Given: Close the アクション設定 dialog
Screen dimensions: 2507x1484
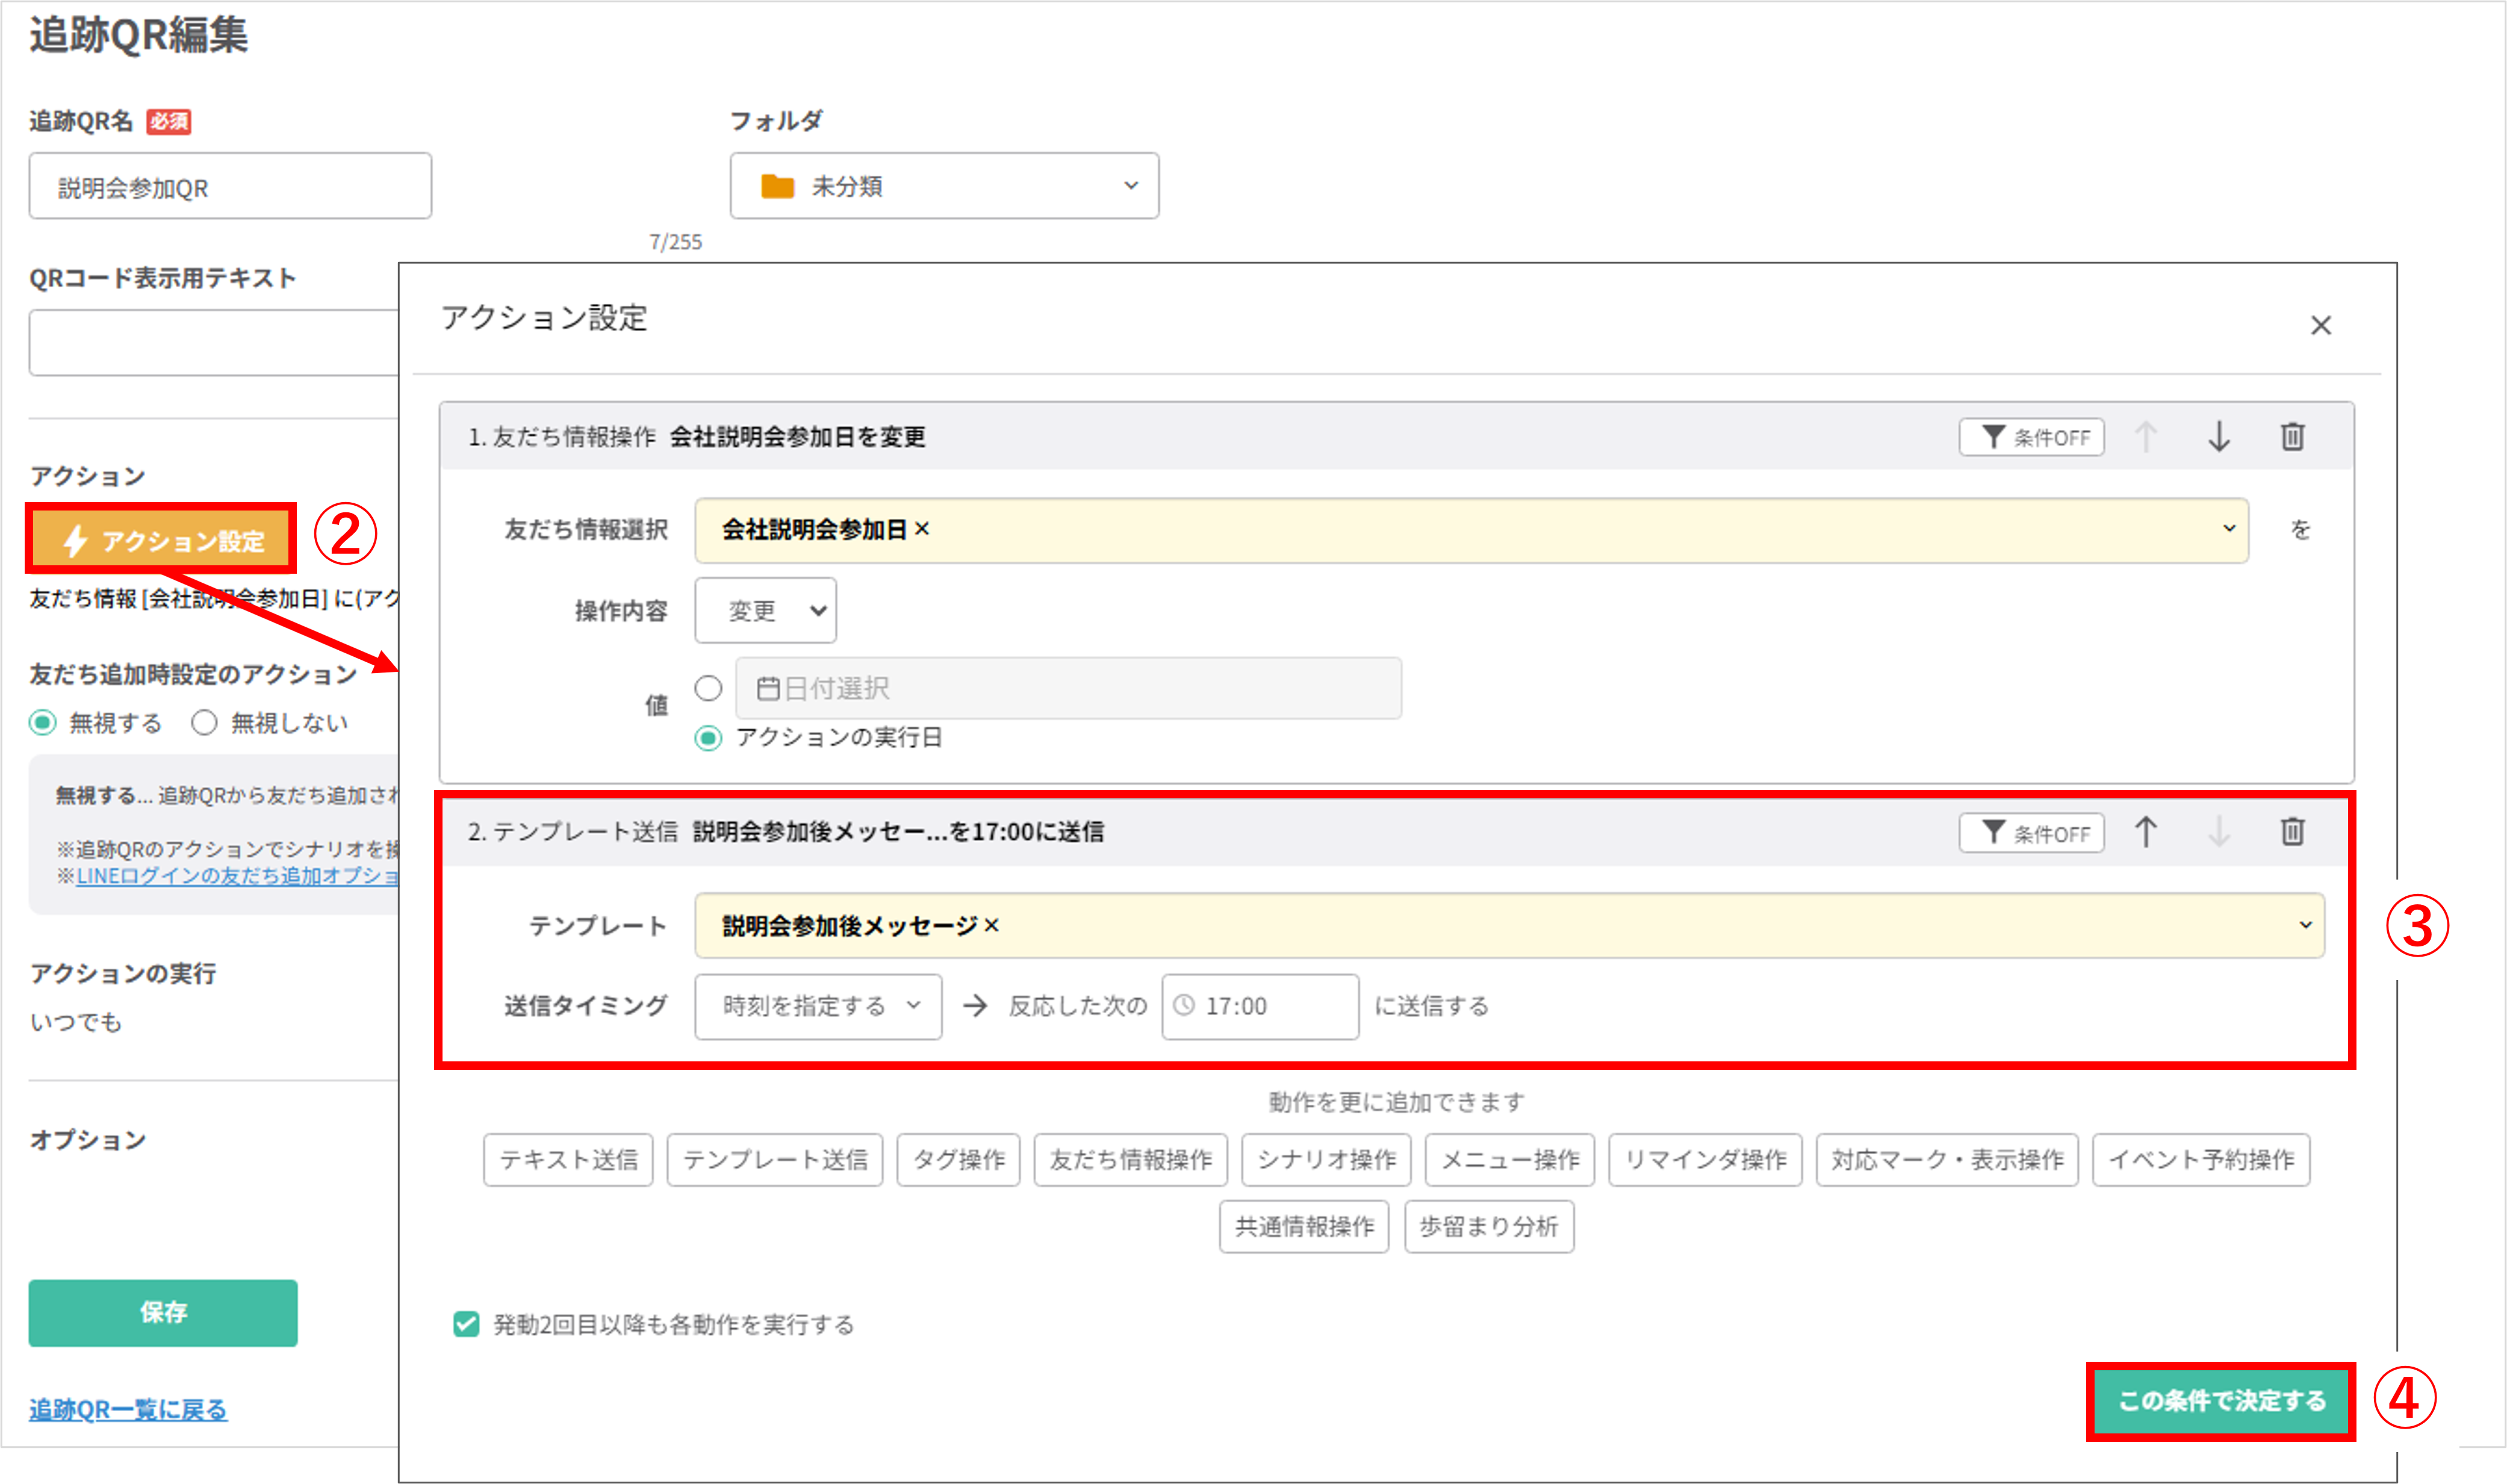Looking at the screenshot, I should click(2321, 325).
